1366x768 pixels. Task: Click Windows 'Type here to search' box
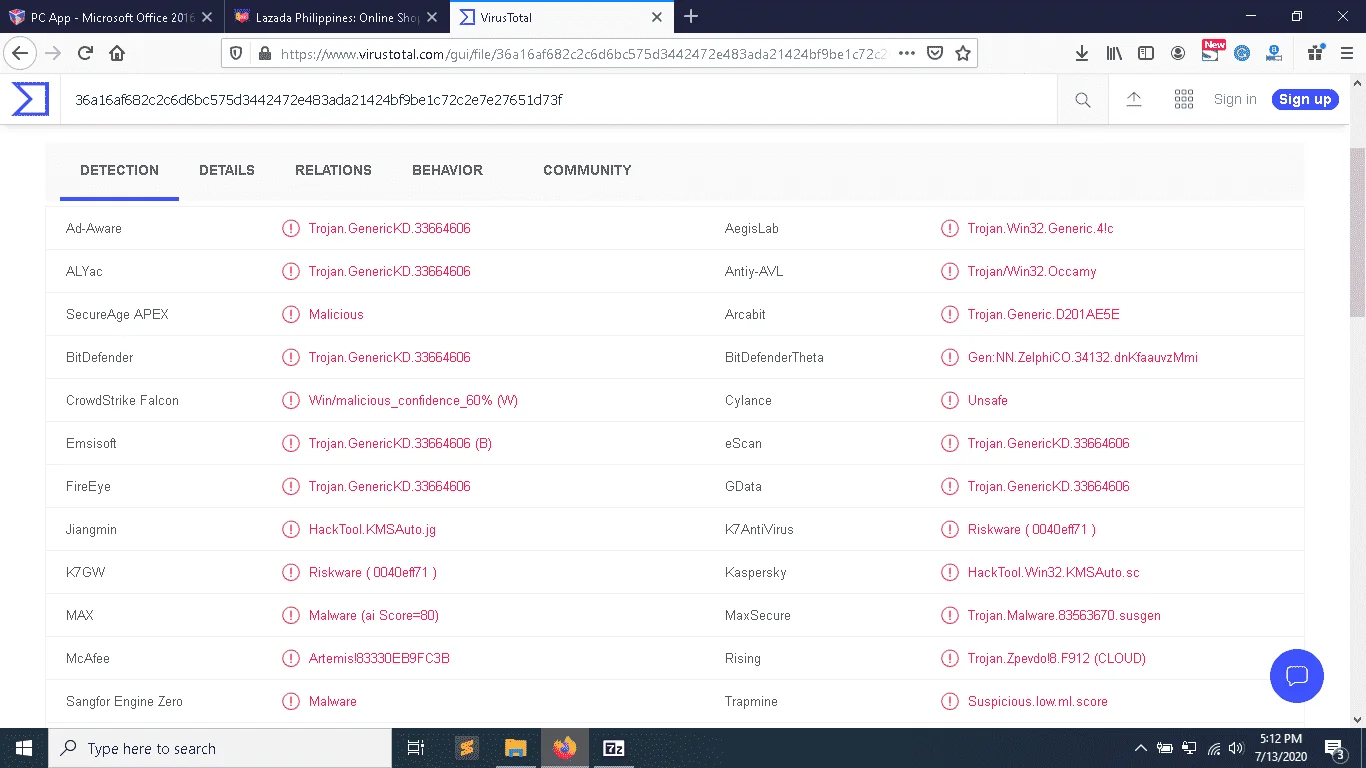[220, 748]
